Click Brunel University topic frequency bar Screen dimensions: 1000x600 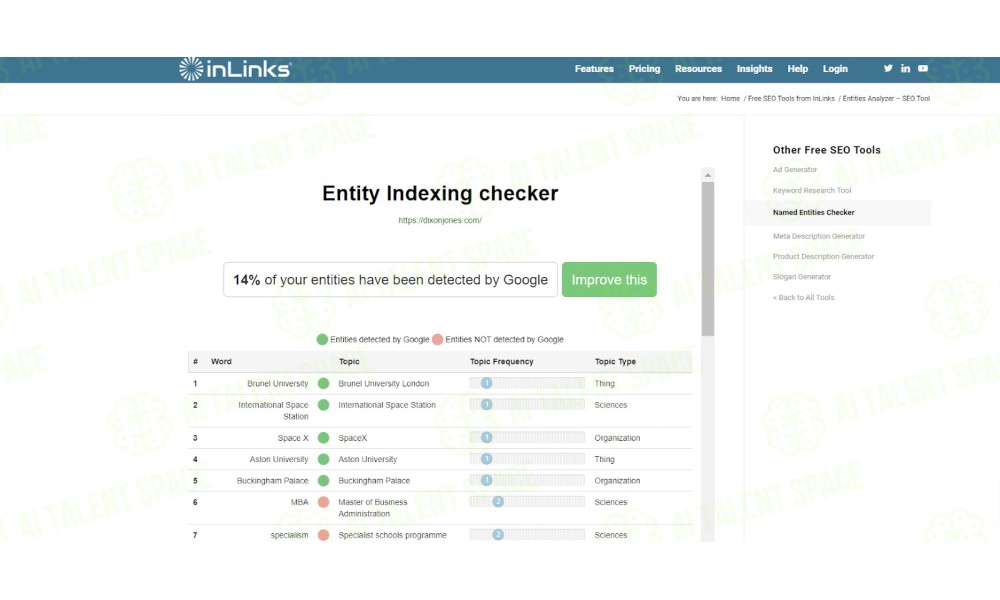pyautogui.click(x=527, y=383)
